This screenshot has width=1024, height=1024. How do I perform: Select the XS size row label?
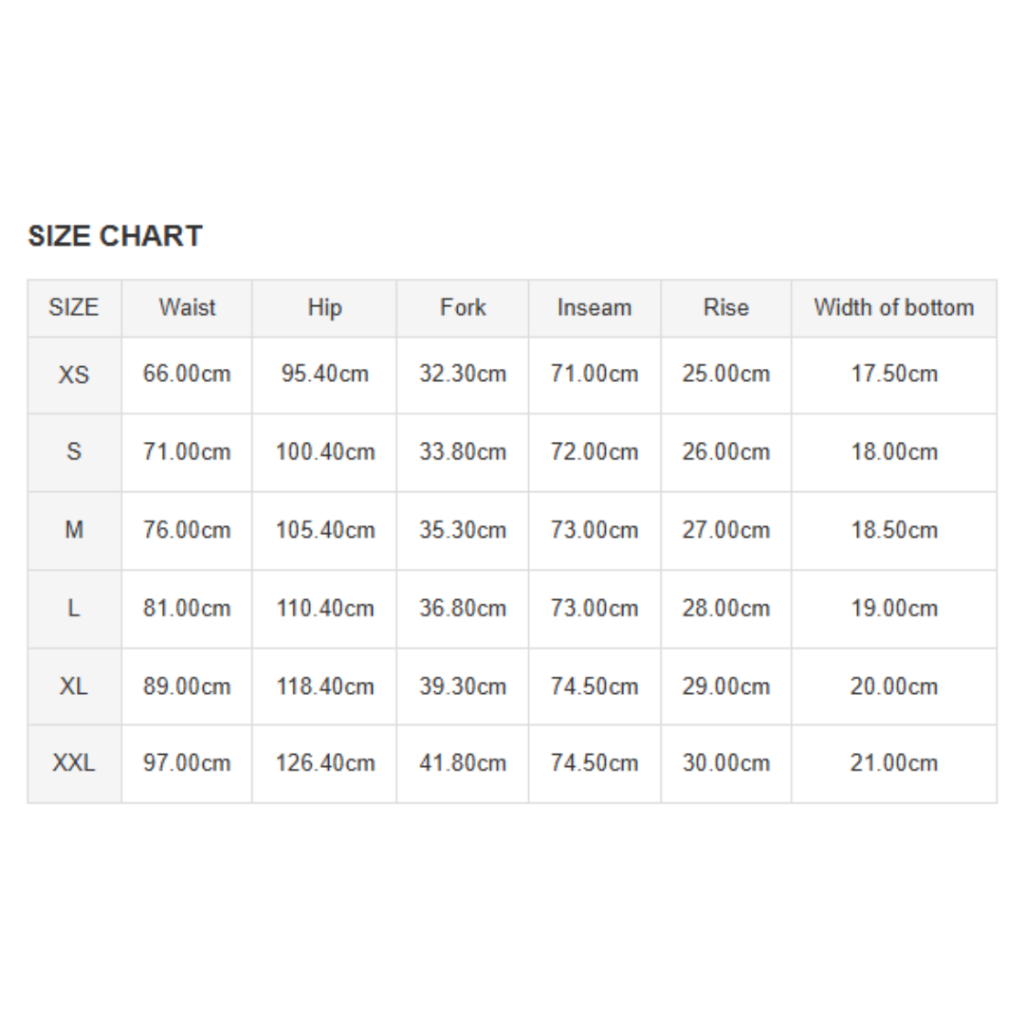click(x=74, y=375)
